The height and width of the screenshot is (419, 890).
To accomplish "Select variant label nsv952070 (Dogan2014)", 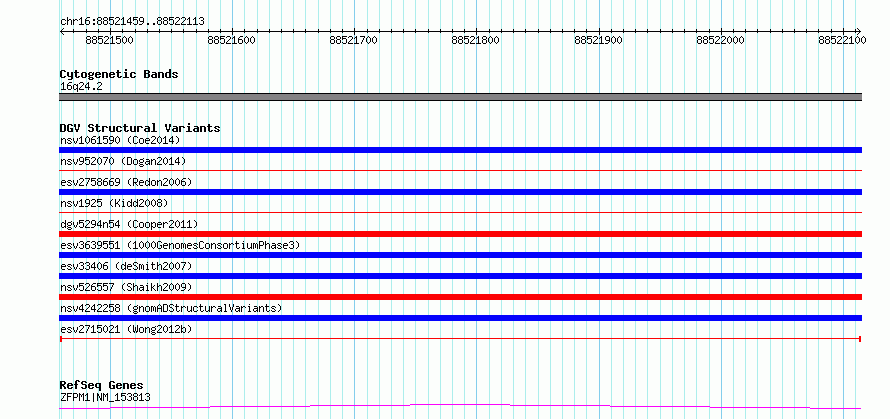I will tap(123, 161).
